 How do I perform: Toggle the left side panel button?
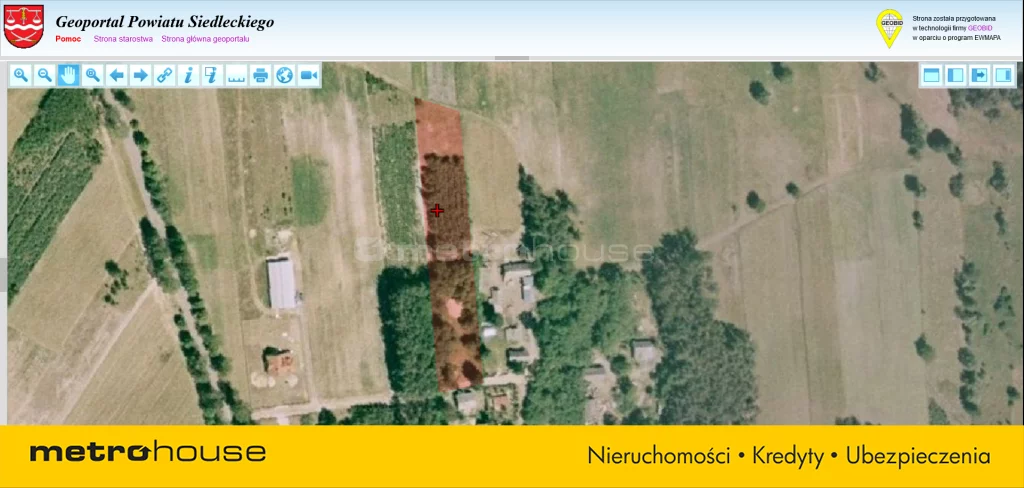[955, 75]
